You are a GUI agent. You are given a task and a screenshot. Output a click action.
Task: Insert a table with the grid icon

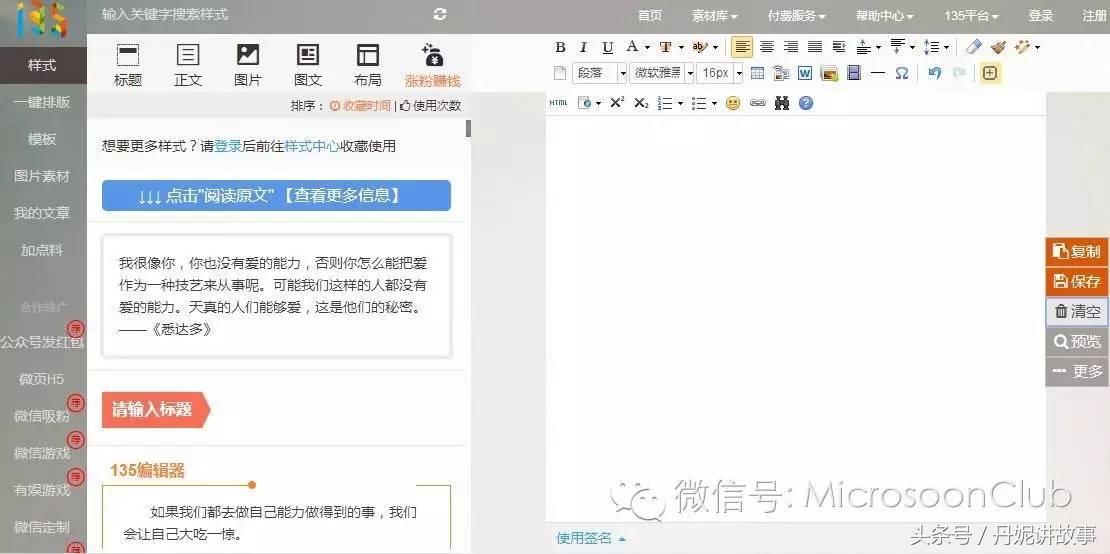click(757, 73)
